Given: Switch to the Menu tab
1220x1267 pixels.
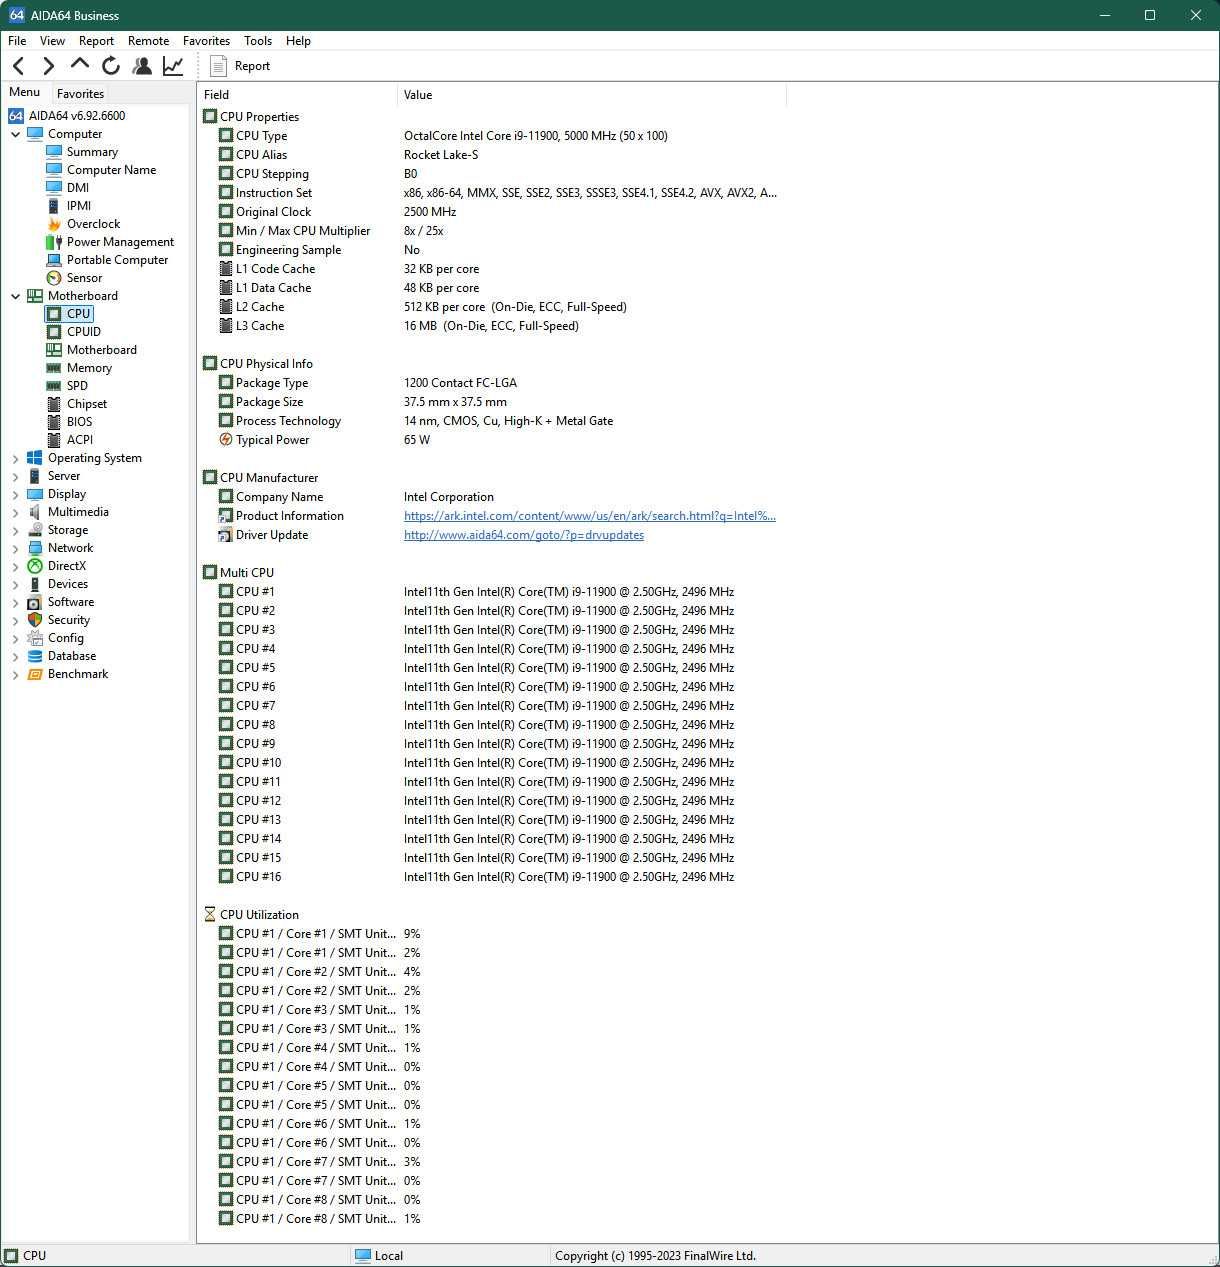Looking at the screenshot, I should [x=25, y=92].
